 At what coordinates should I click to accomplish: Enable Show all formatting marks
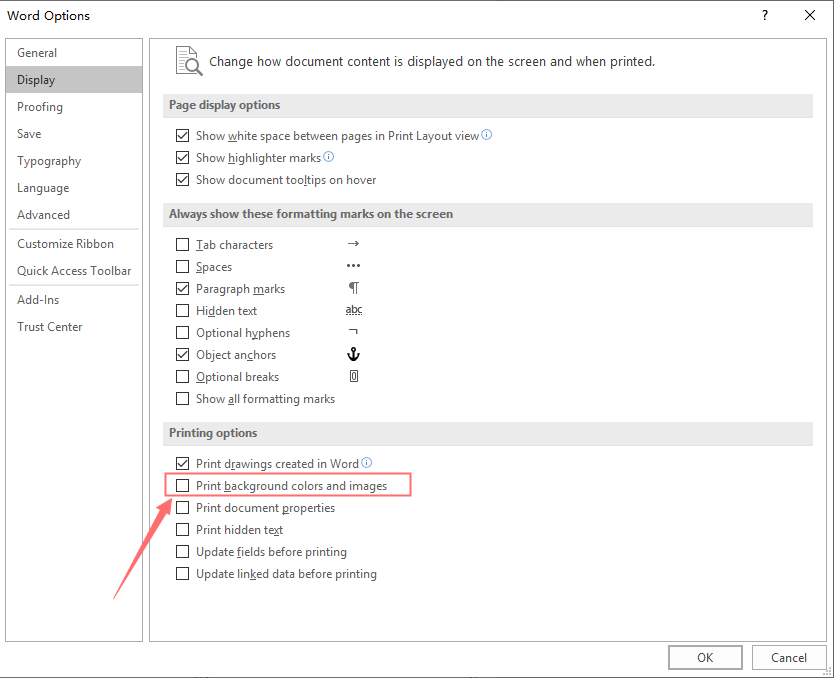pos(182,398)
